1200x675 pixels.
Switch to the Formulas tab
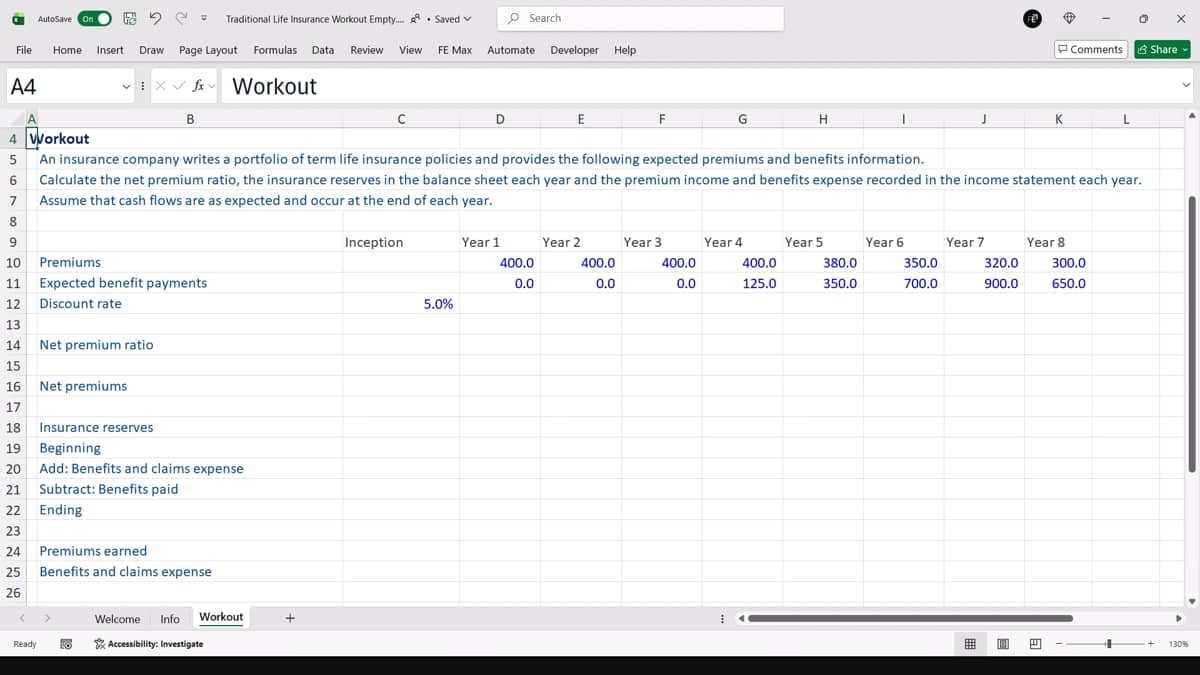[275, 50]
